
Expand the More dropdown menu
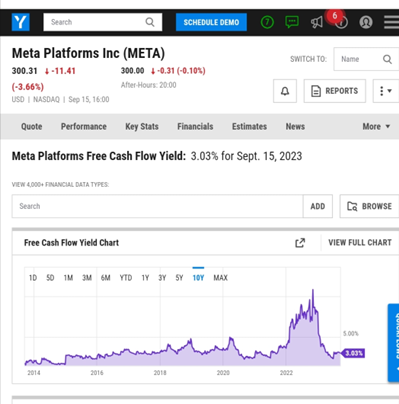376,126
